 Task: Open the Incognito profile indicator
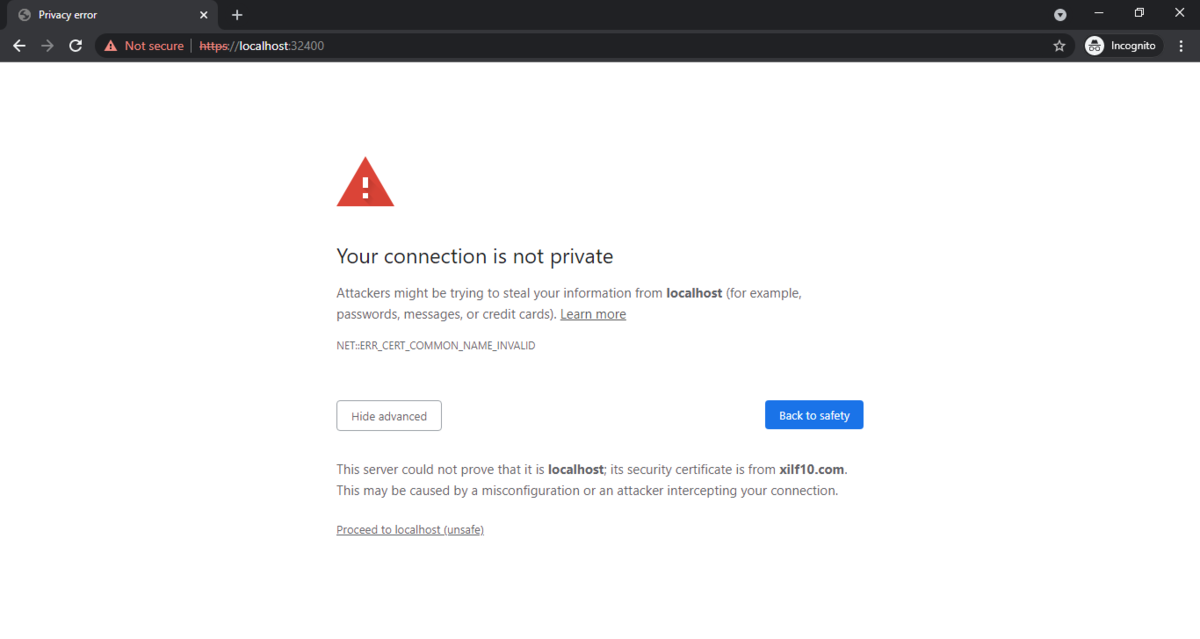(1122, 46)
